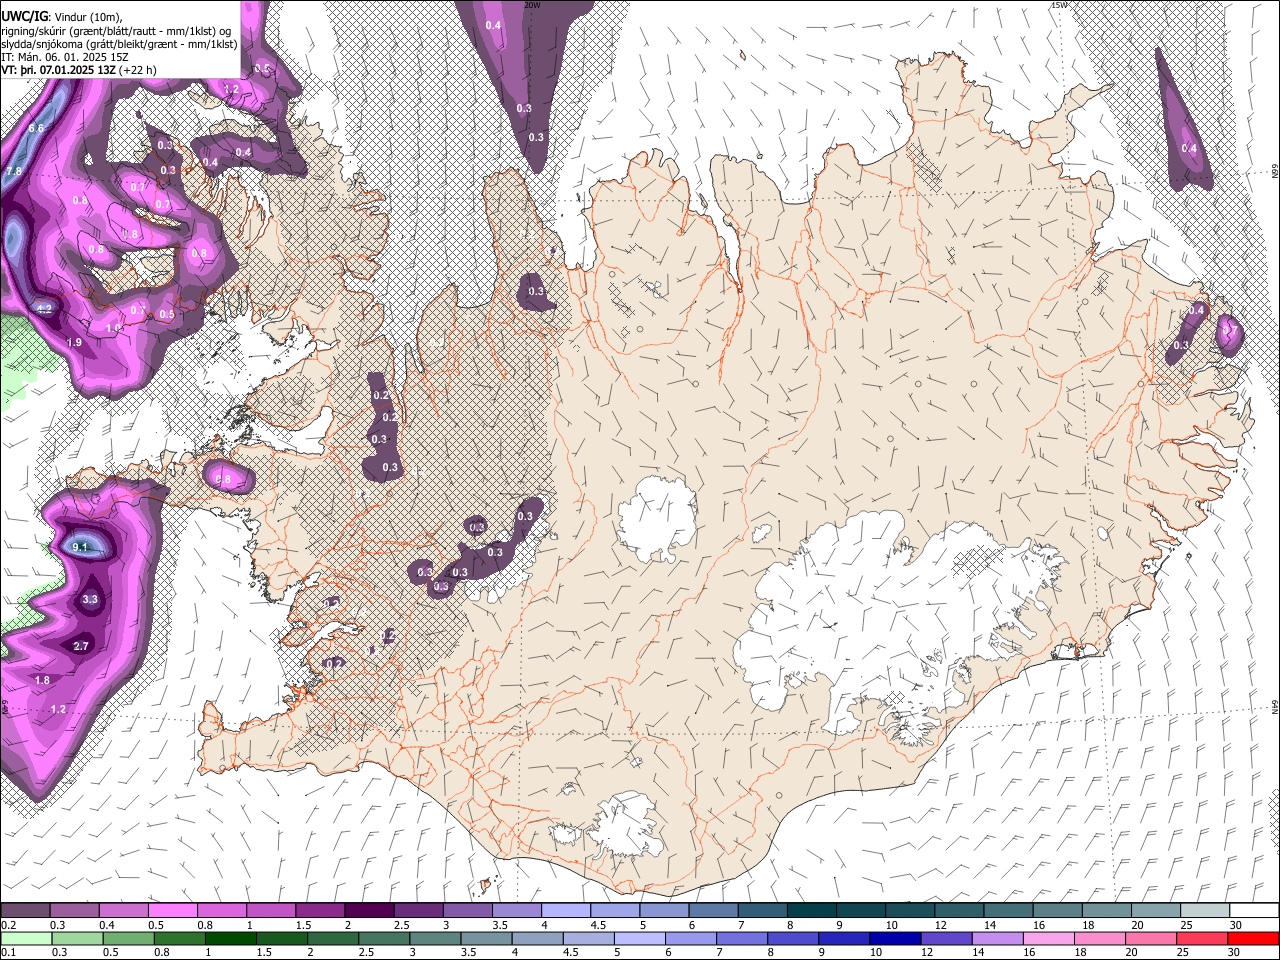
Task: Click the "UWC/IG: Vindur (10m)" title line
Action: pyautogui.click(x=62, y=17)
